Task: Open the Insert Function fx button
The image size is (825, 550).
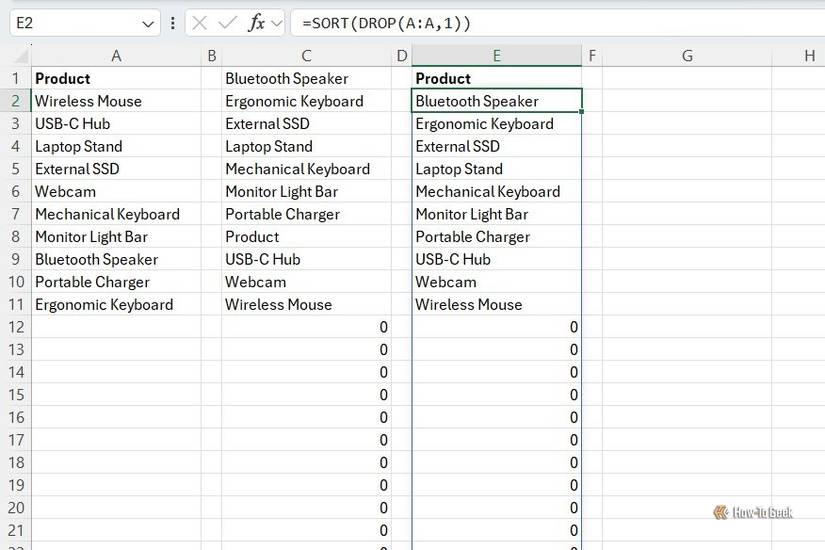Action: coord(256,23)
